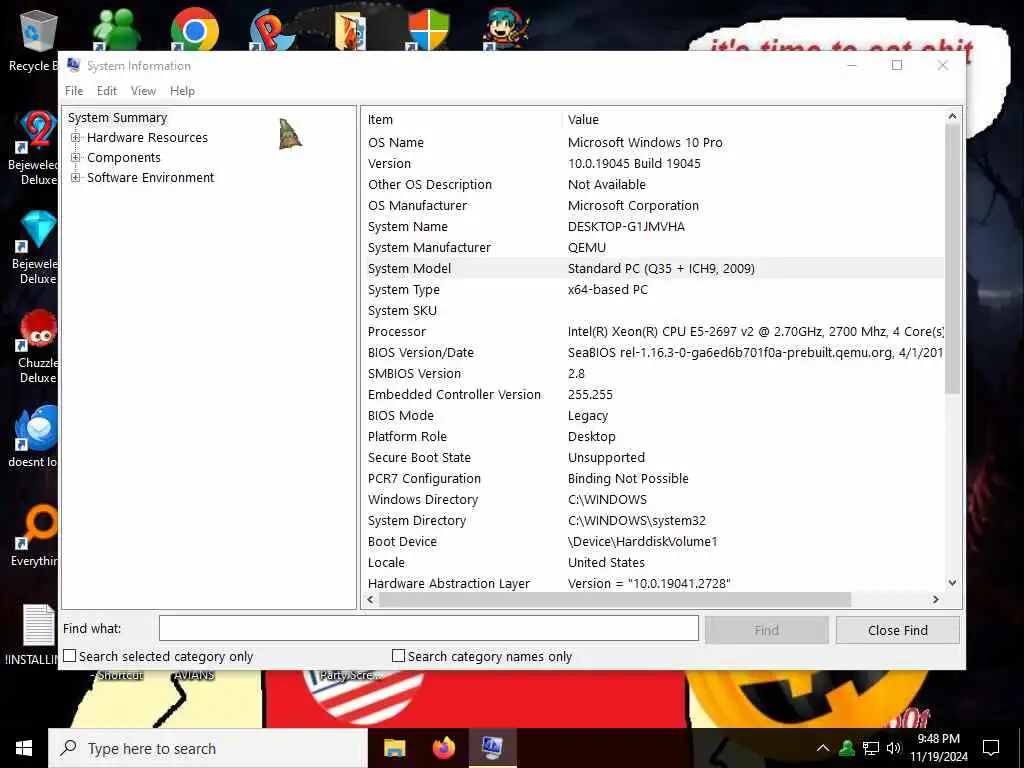Open the Recycle Bin desktop icon

click(x=38, y=39)
